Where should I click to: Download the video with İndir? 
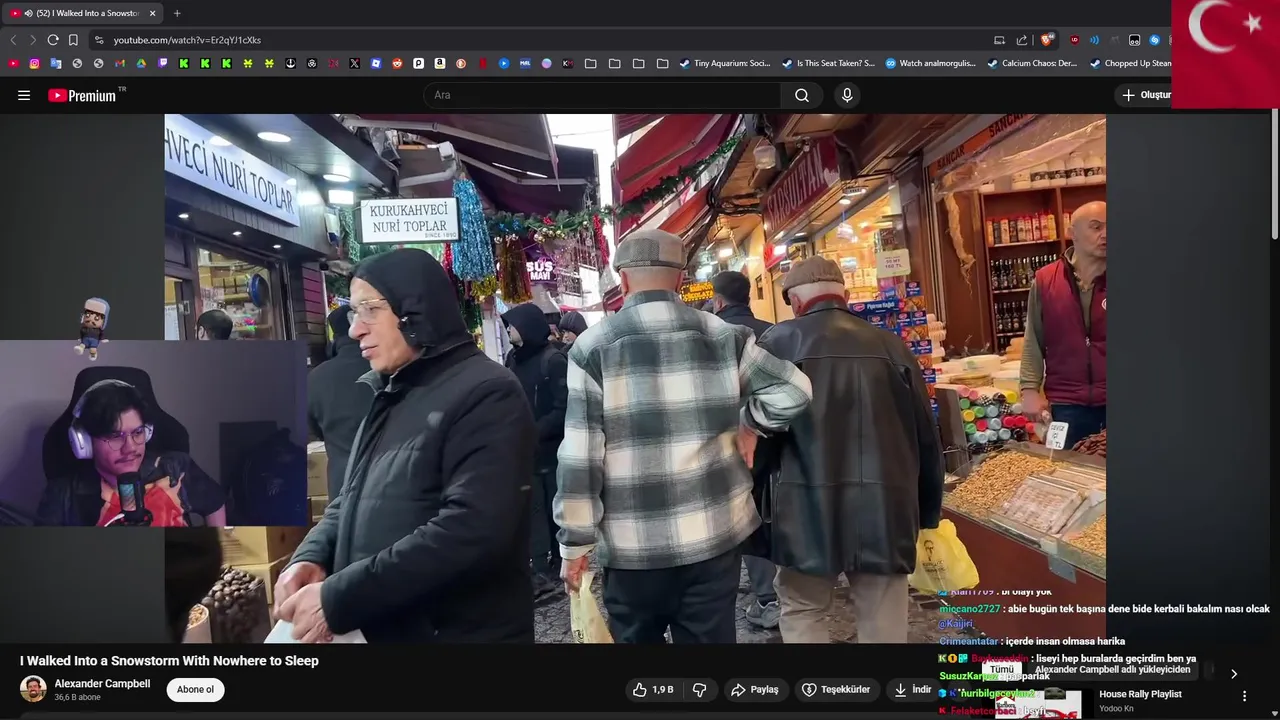[x=913, y=690]
